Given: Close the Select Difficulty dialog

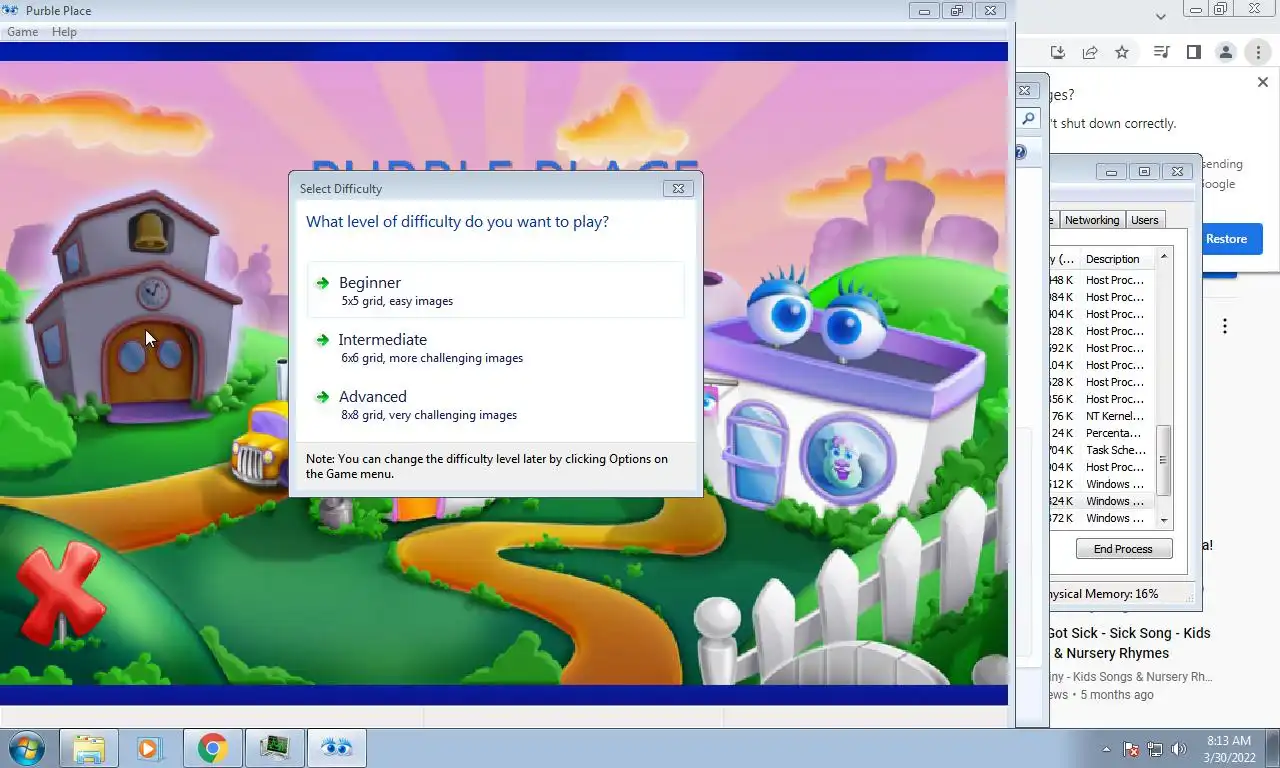Looking at the screenshot, I should (678, 188).
